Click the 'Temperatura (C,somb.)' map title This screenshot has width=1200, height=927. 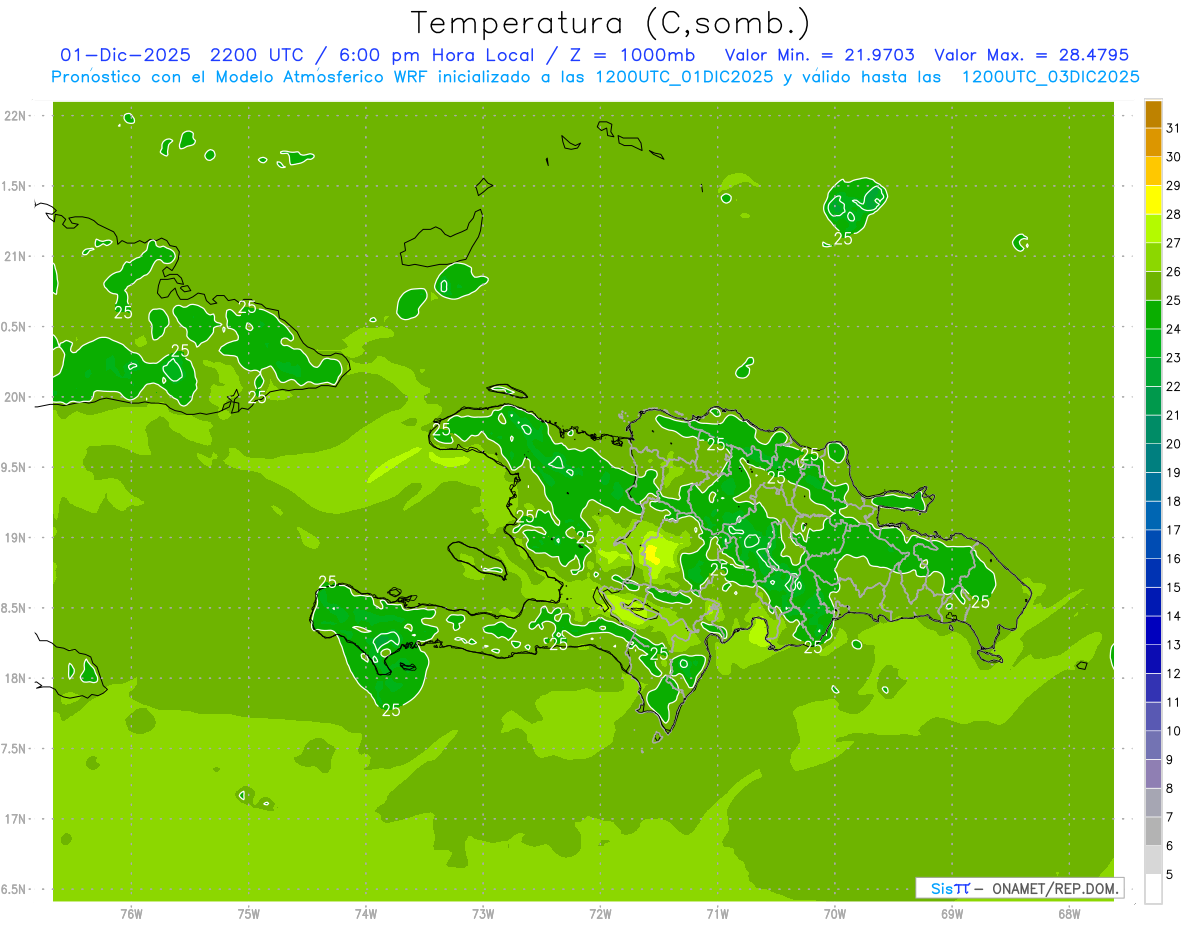[x=610, y=23]
